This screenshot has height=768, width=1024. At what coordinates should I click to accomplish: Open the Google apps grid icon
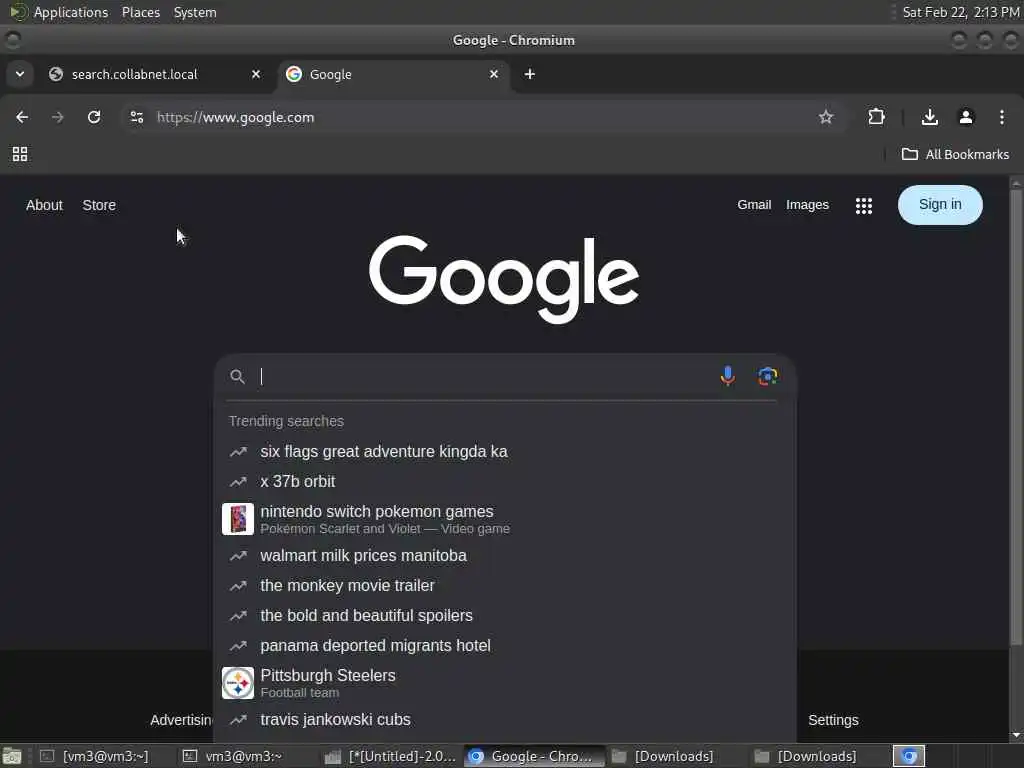click(863, 206)
